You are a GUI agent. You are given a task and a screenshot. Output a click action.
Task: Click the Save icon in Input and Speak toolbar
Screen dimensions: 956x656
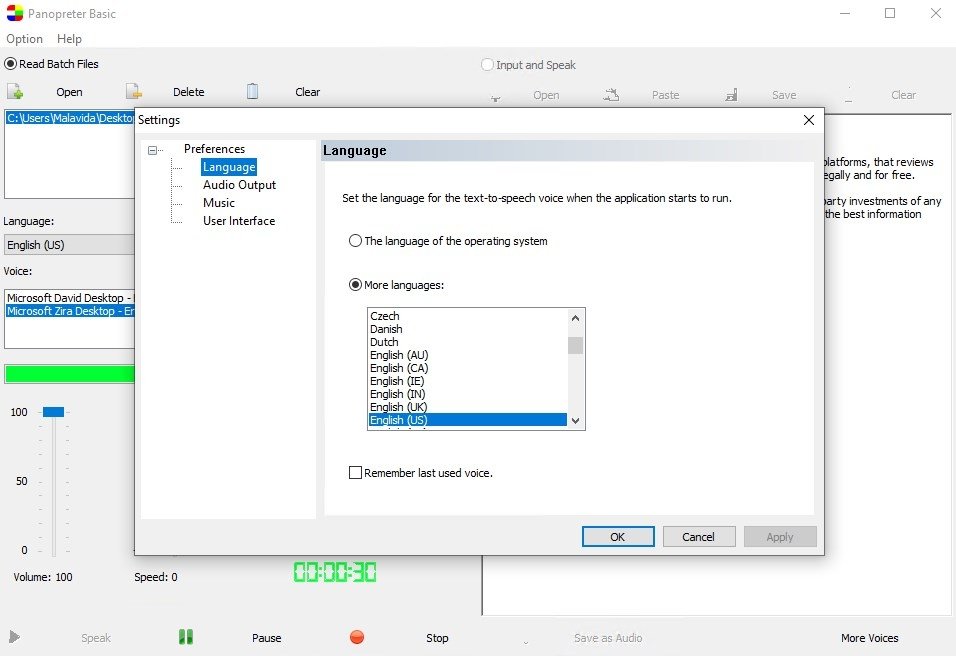[x=732, y=94]
